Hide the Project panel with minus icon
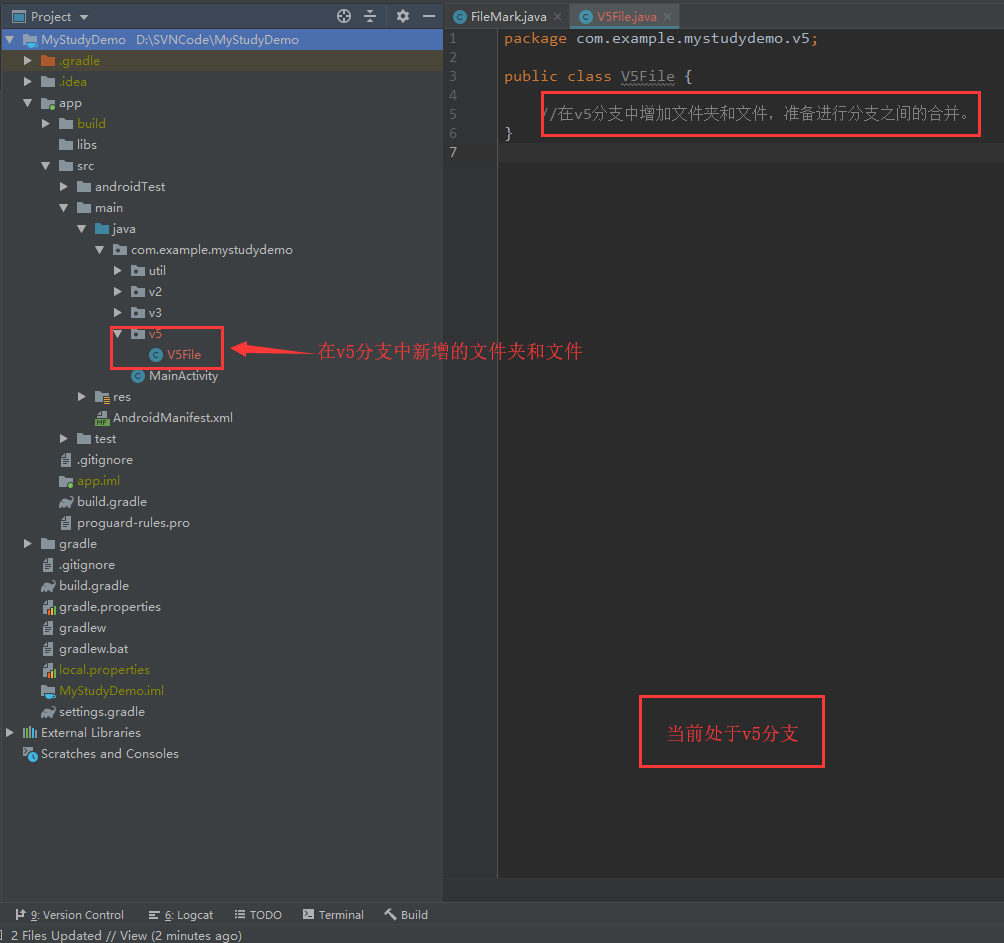This screenshot has width=1004, height=943. (429, 17)
